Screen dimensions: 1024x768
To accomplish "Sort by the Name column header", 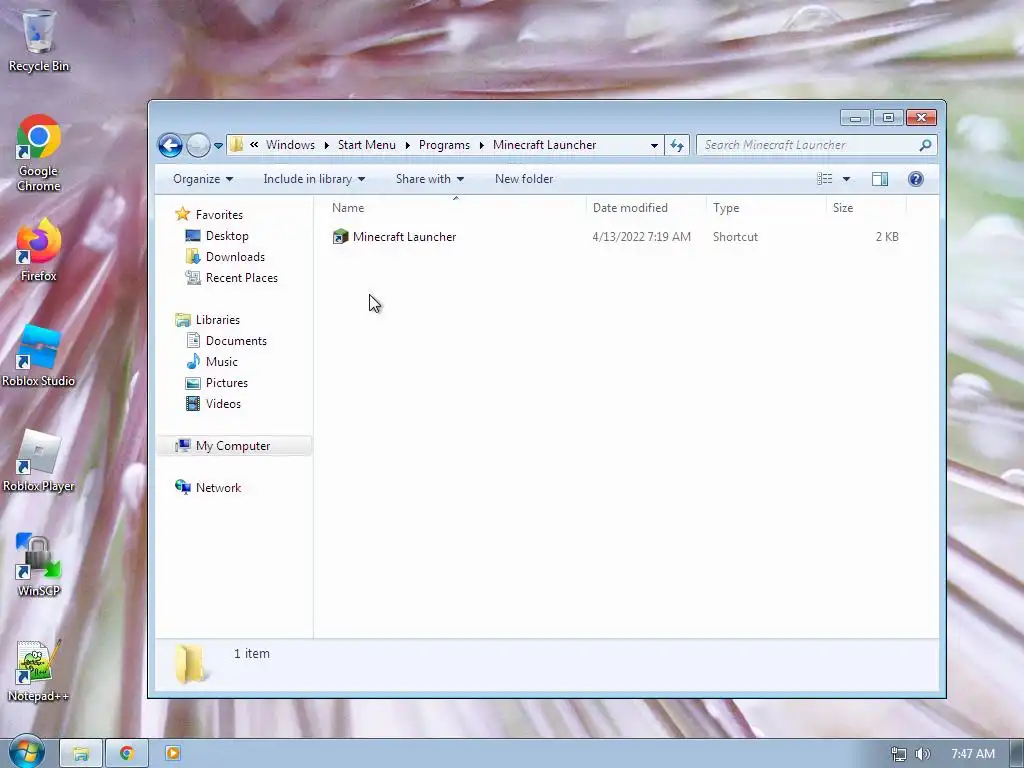I will point(456,208).
